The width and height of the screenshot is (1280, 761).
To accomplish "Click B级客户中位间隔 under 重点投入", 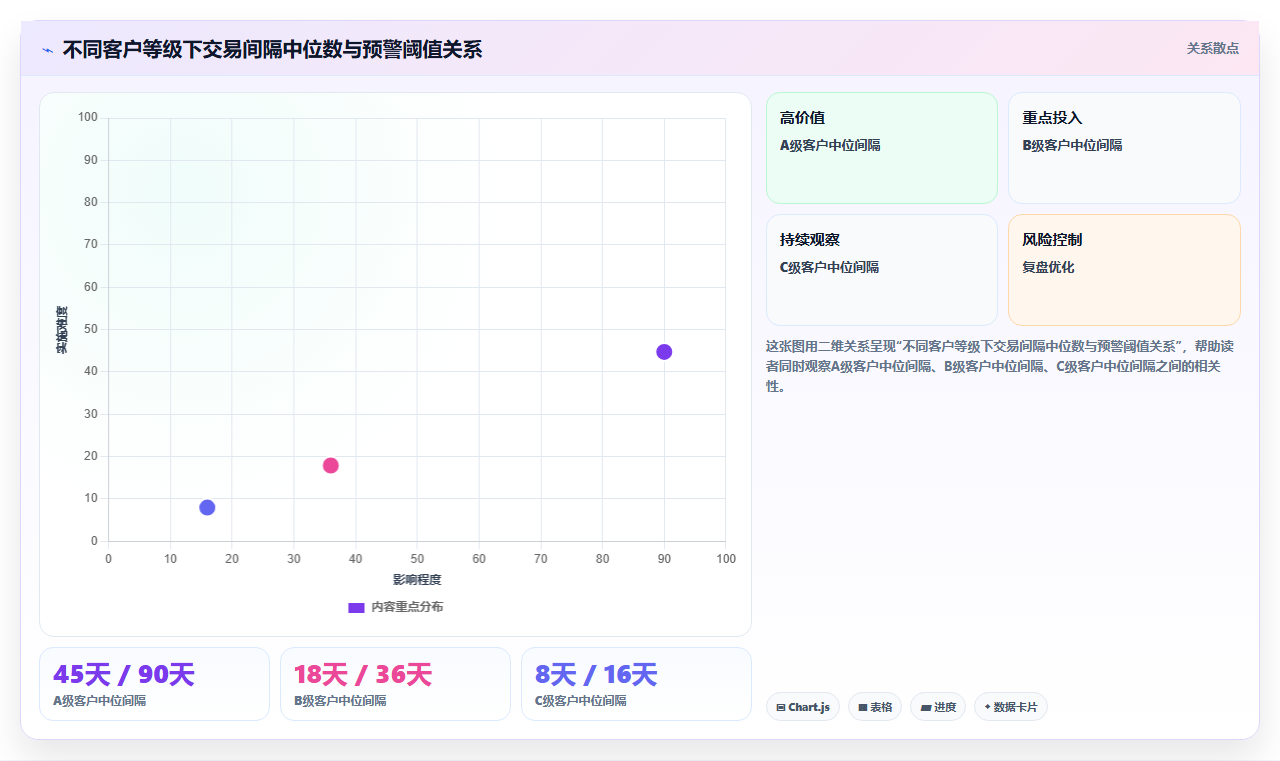I will [x=1072, y=145].
